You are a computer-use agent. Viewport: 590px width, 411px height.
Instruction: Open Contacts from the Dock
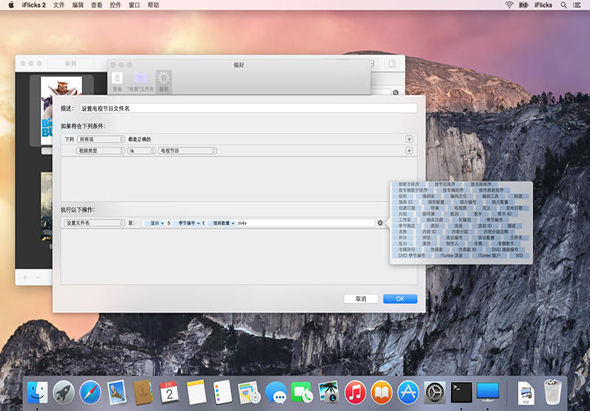coord(143,392)
